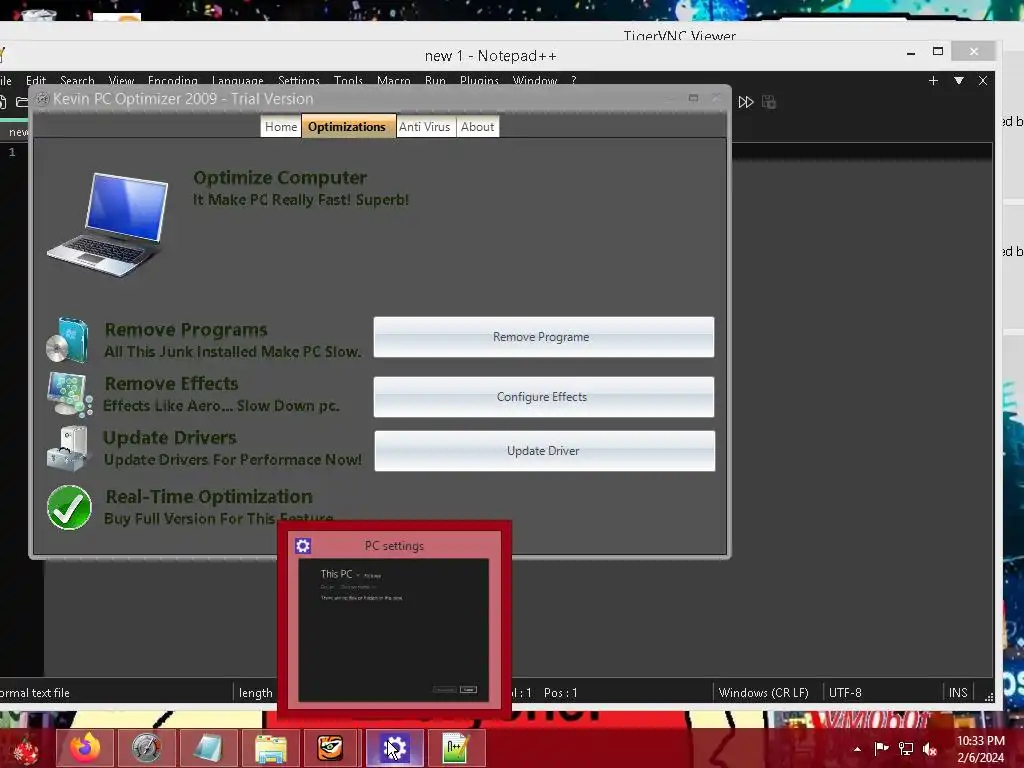Click the Update Driver button

click(545, 451)
